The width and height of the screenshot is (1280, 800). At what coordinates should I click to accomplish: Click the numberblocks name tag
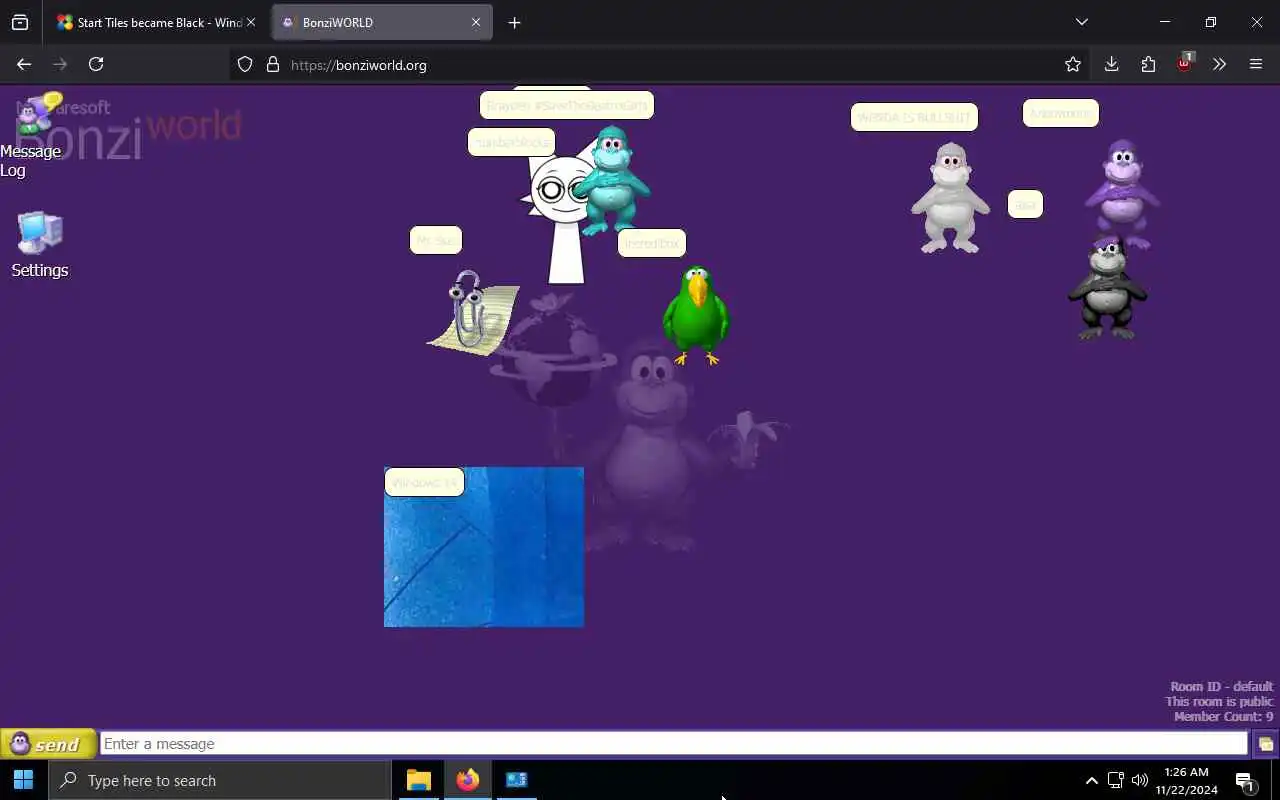[511, 142]
